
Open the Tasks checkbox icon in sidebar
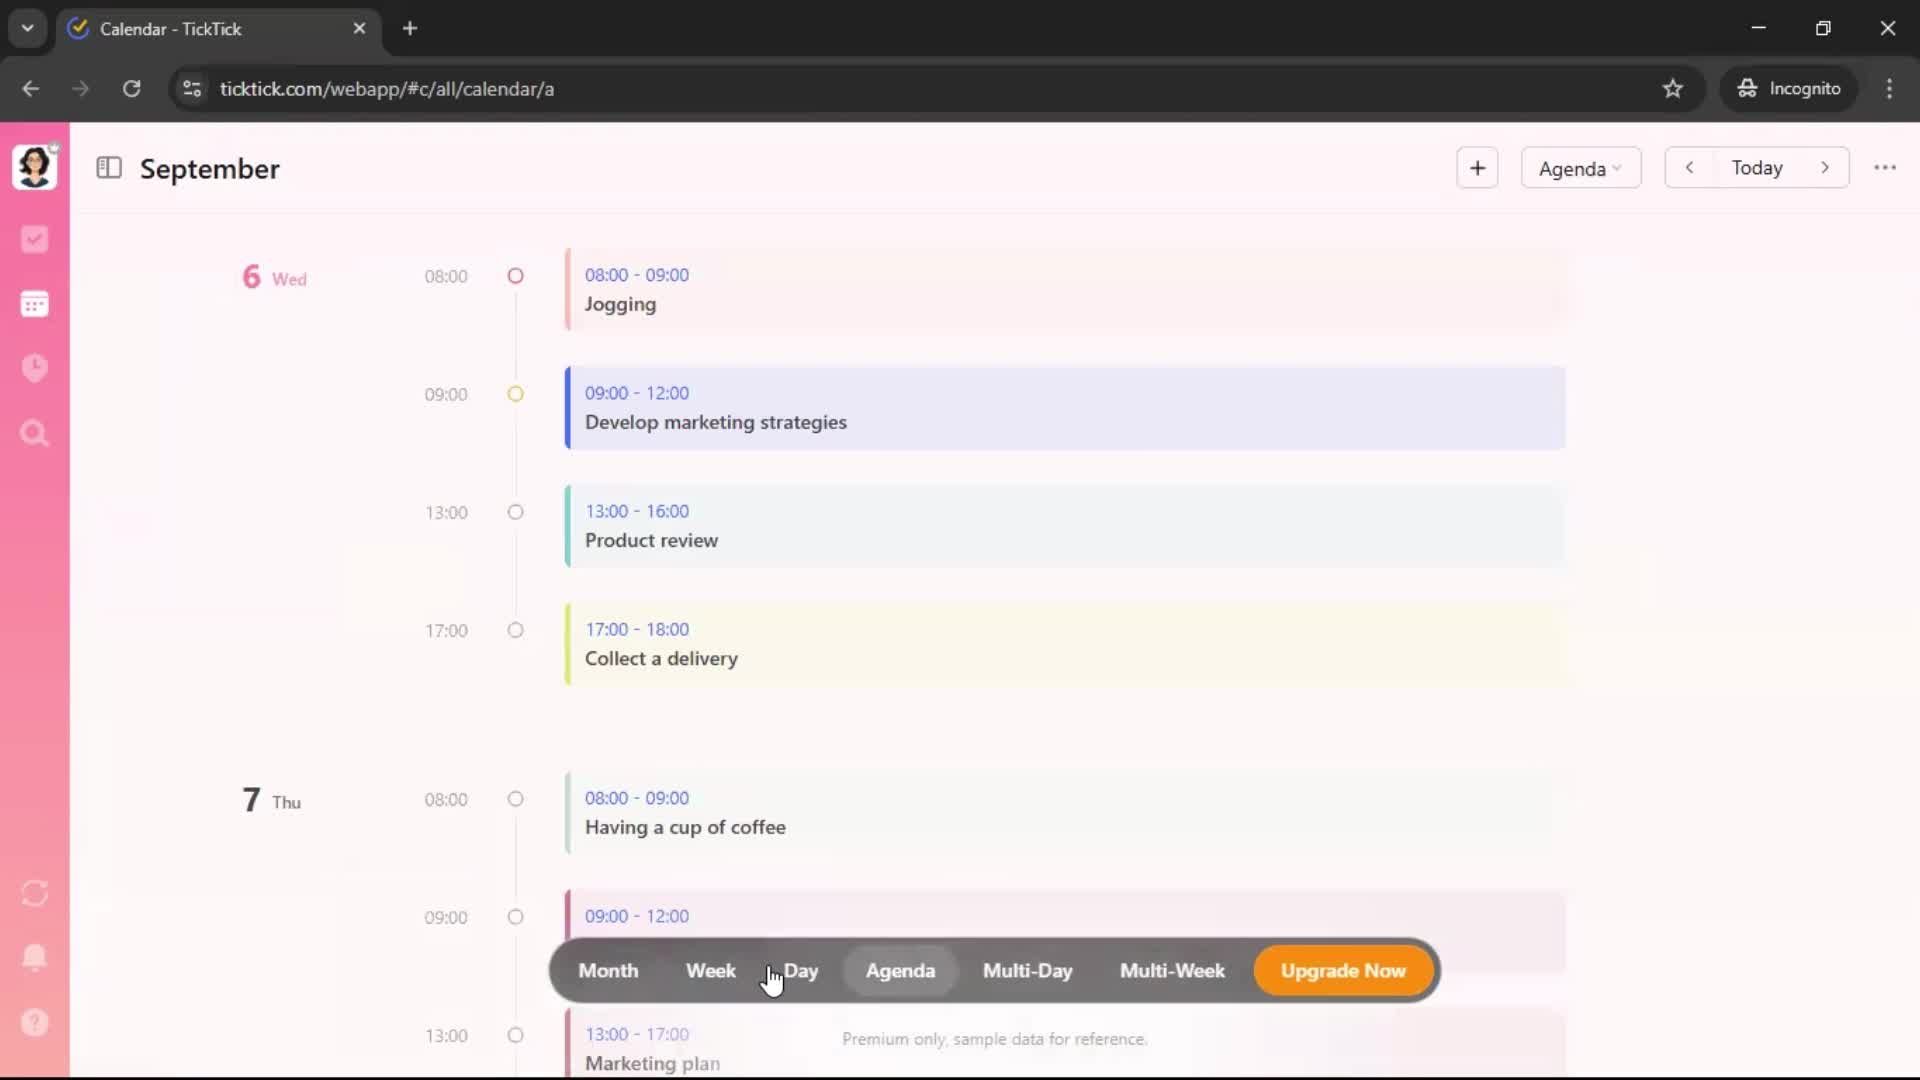click(34, 239)
